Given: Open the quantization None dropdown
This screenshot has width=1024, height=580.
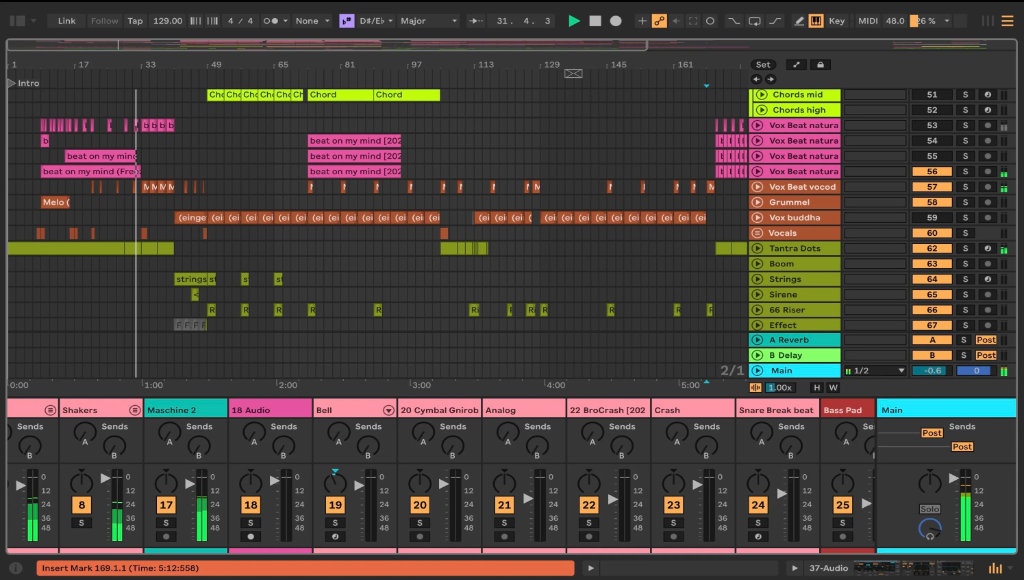Looking at the screenshot, I should click(312, 21).
